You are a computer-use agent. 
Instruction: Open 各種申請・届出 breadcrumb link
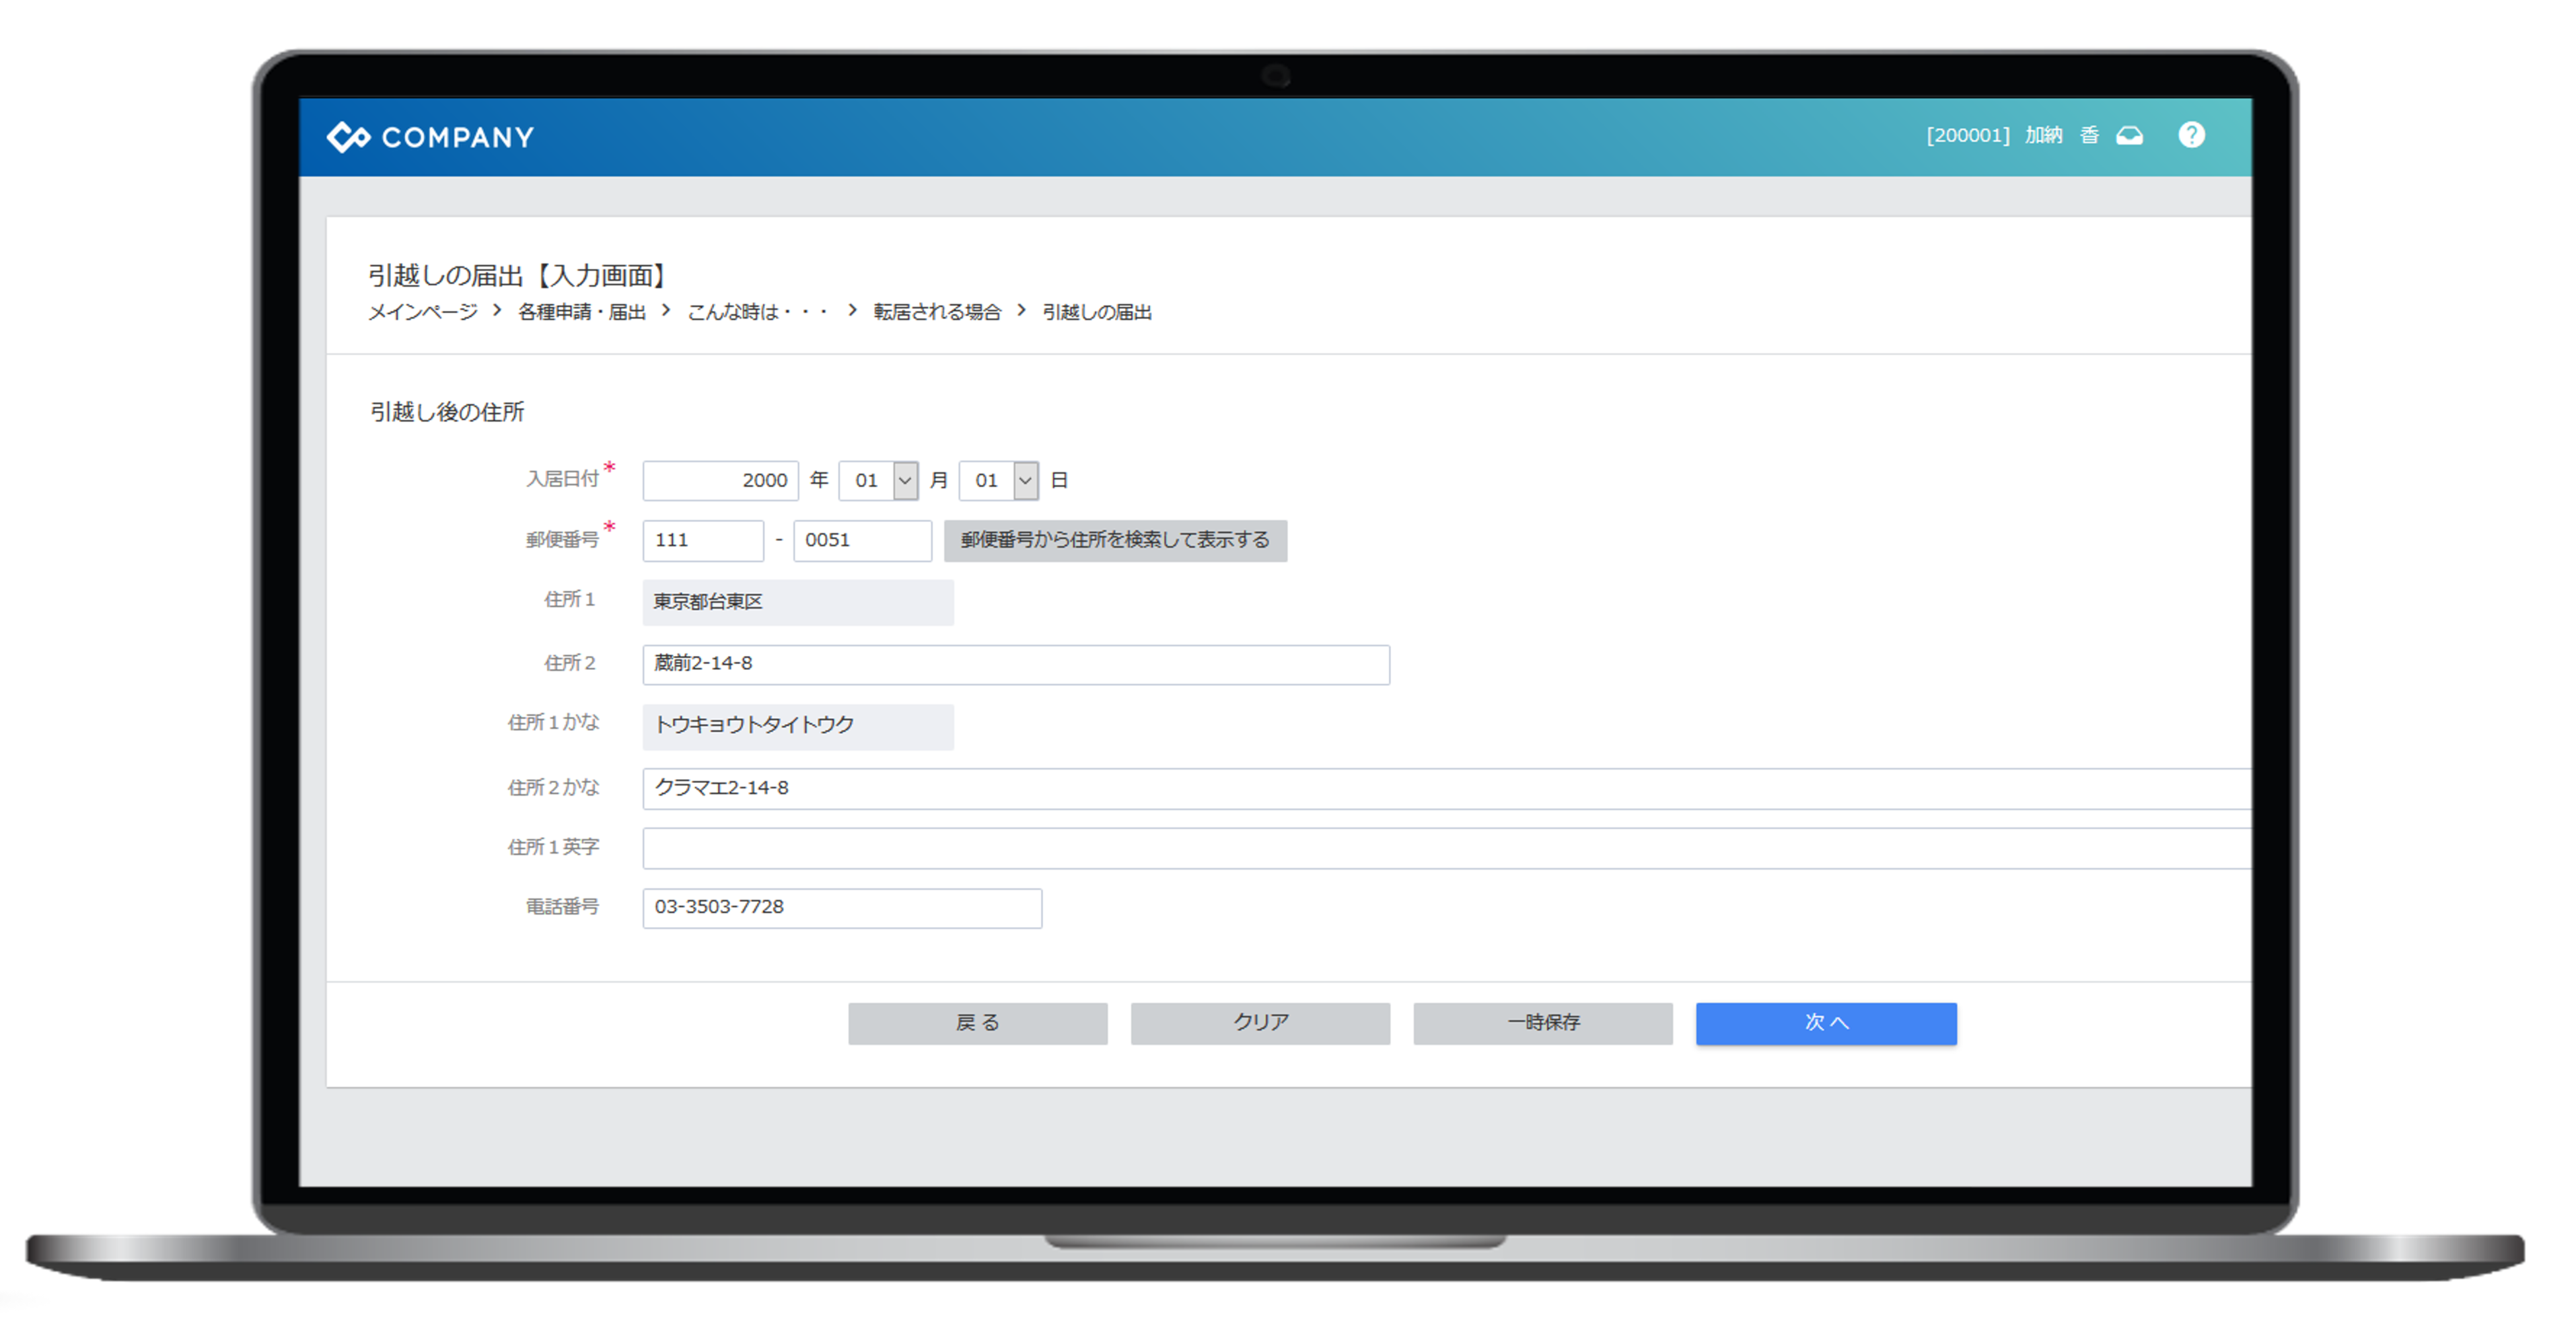click(581, 312)
